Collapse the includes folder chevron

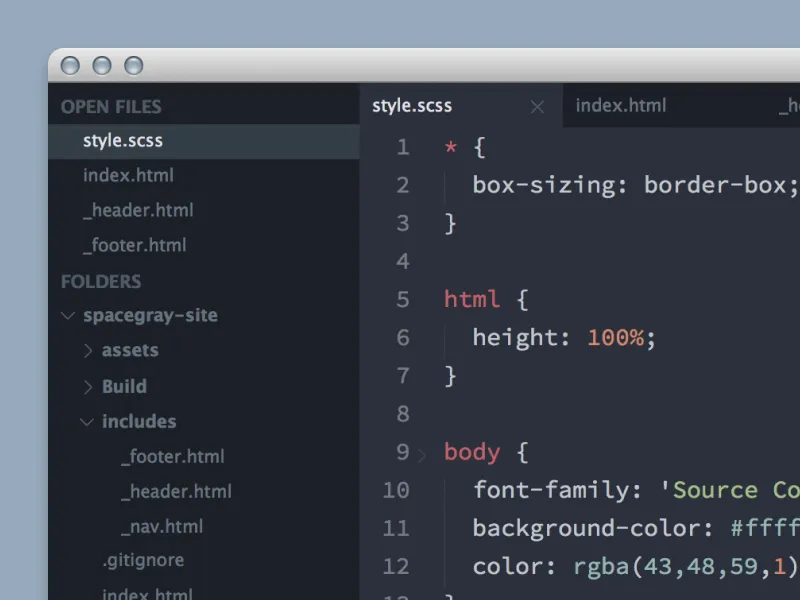pyautogui.click(x=88, y=422)
